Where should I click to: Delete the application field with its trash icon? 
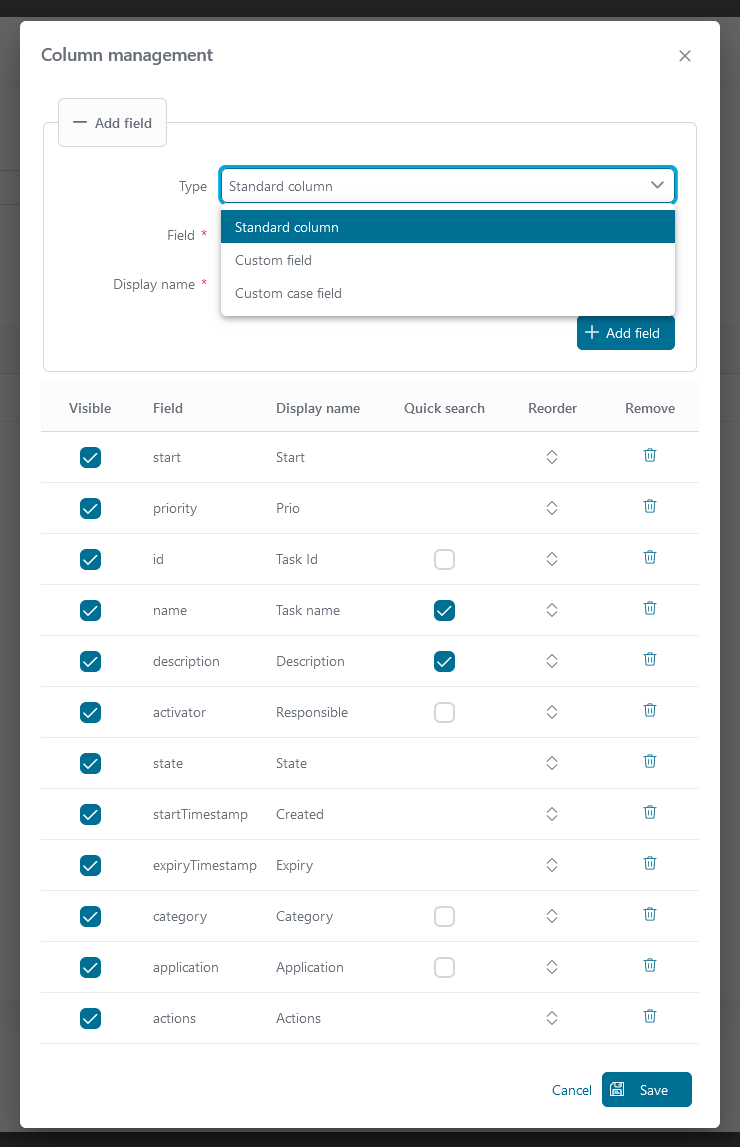pos(649,965)
